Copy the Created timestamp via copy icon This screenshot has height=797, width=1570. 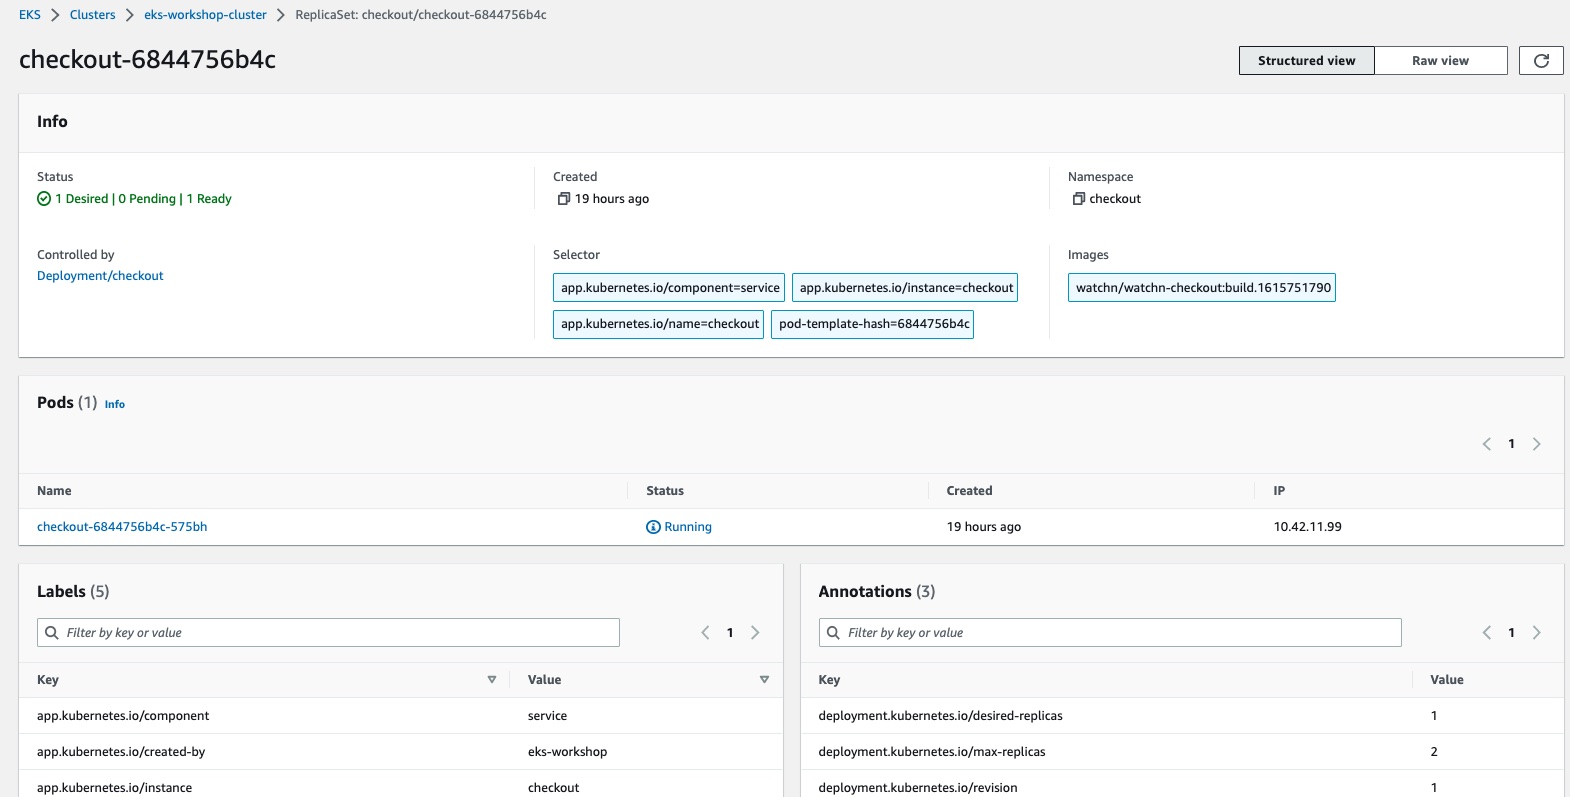point(563,199)
